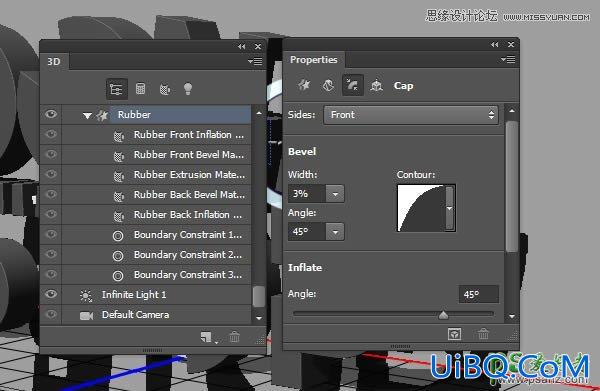Close the Properties panel
This screenshot has width=600, height=391.
[511, 45]
